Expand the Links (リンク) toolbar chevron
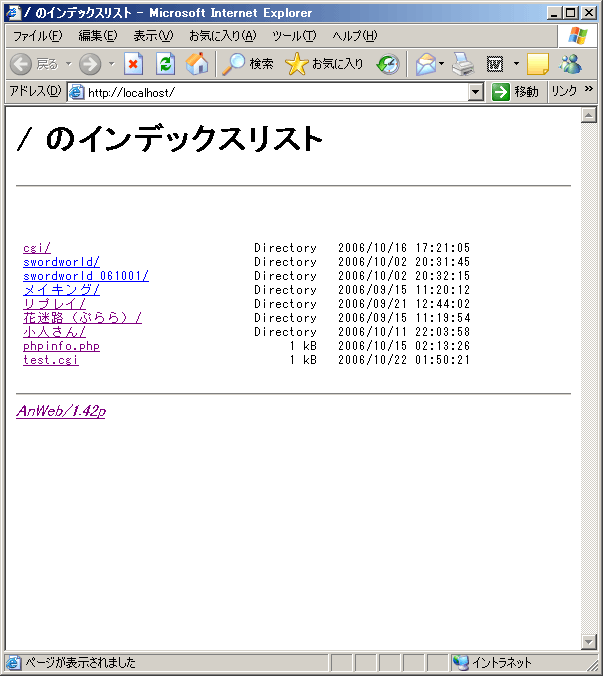This screenshot has width=603, height=676. (589, 91)
